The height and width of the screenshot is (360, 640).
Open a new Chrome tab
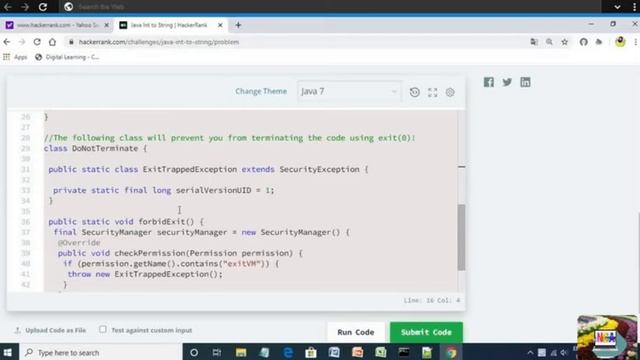coord(238,25)
